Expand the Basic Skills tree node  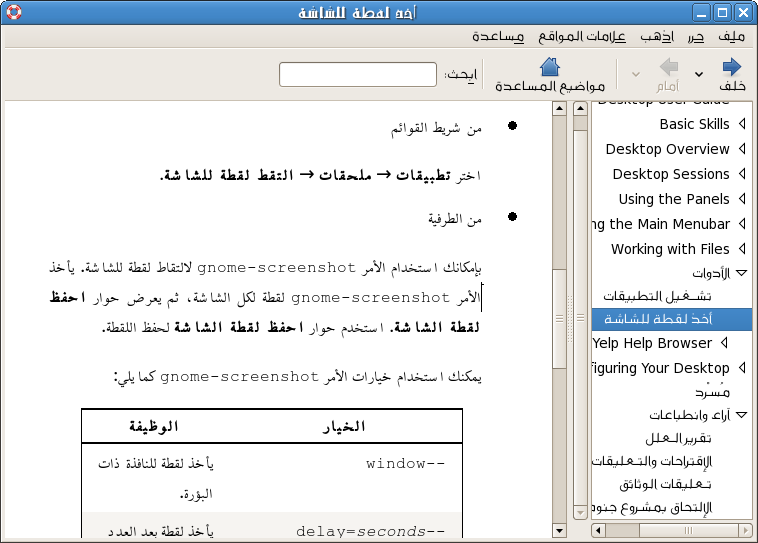(741, 124)
